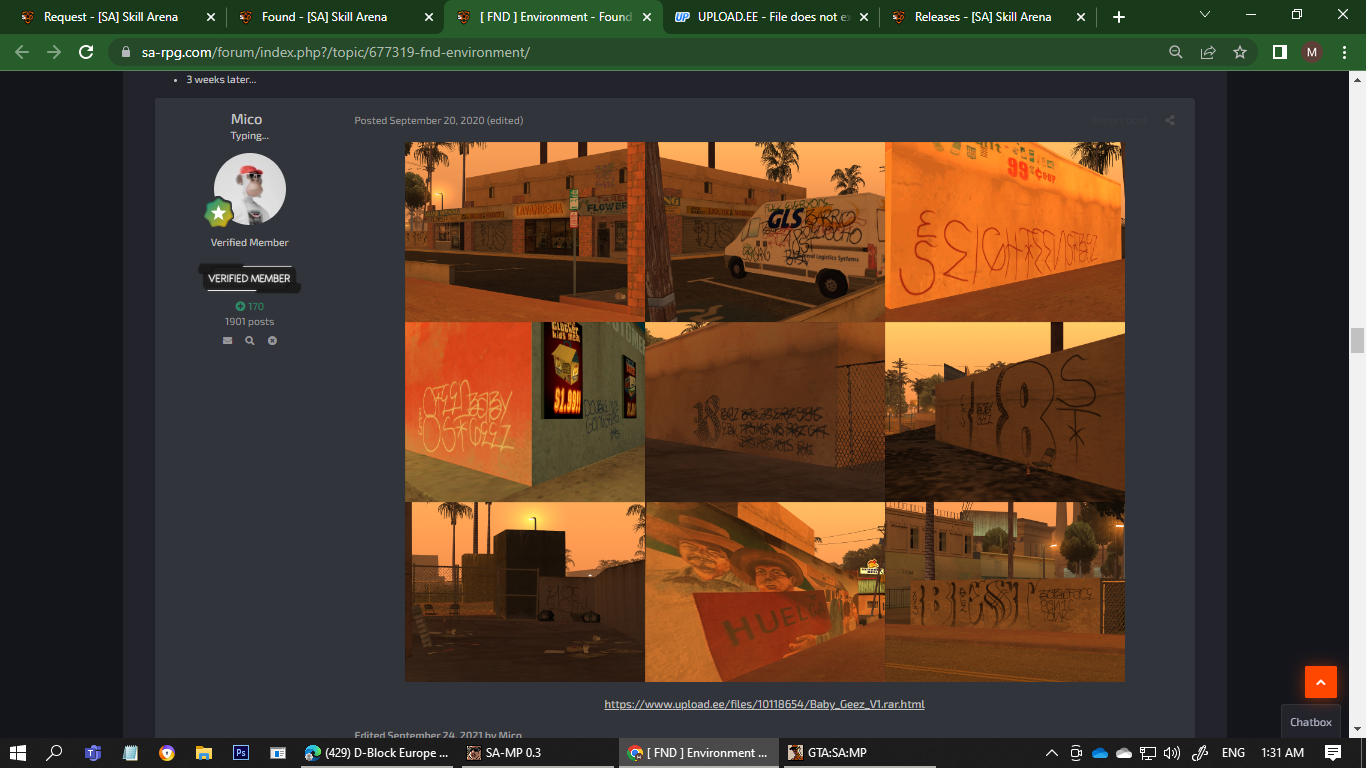The height and width of the screenshot is (768, 1366).
Task: Click the VERIFIED MEMBER rank banner
Action: [x=249, y=278]
